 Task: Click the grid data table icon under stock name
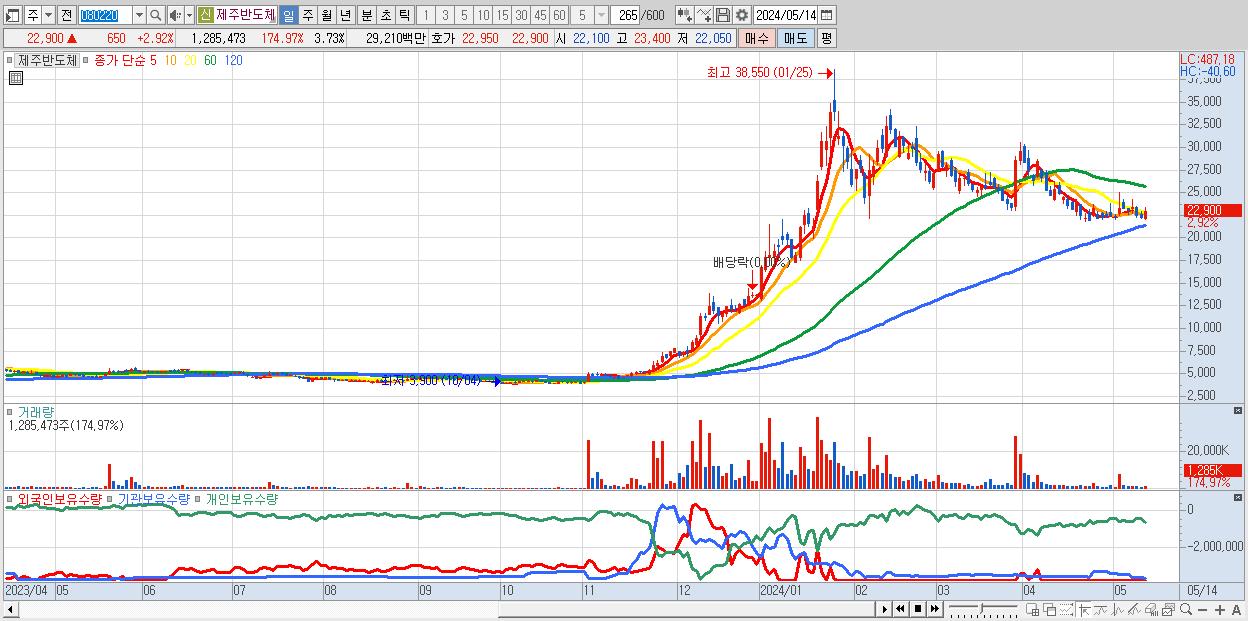point(16,78)
